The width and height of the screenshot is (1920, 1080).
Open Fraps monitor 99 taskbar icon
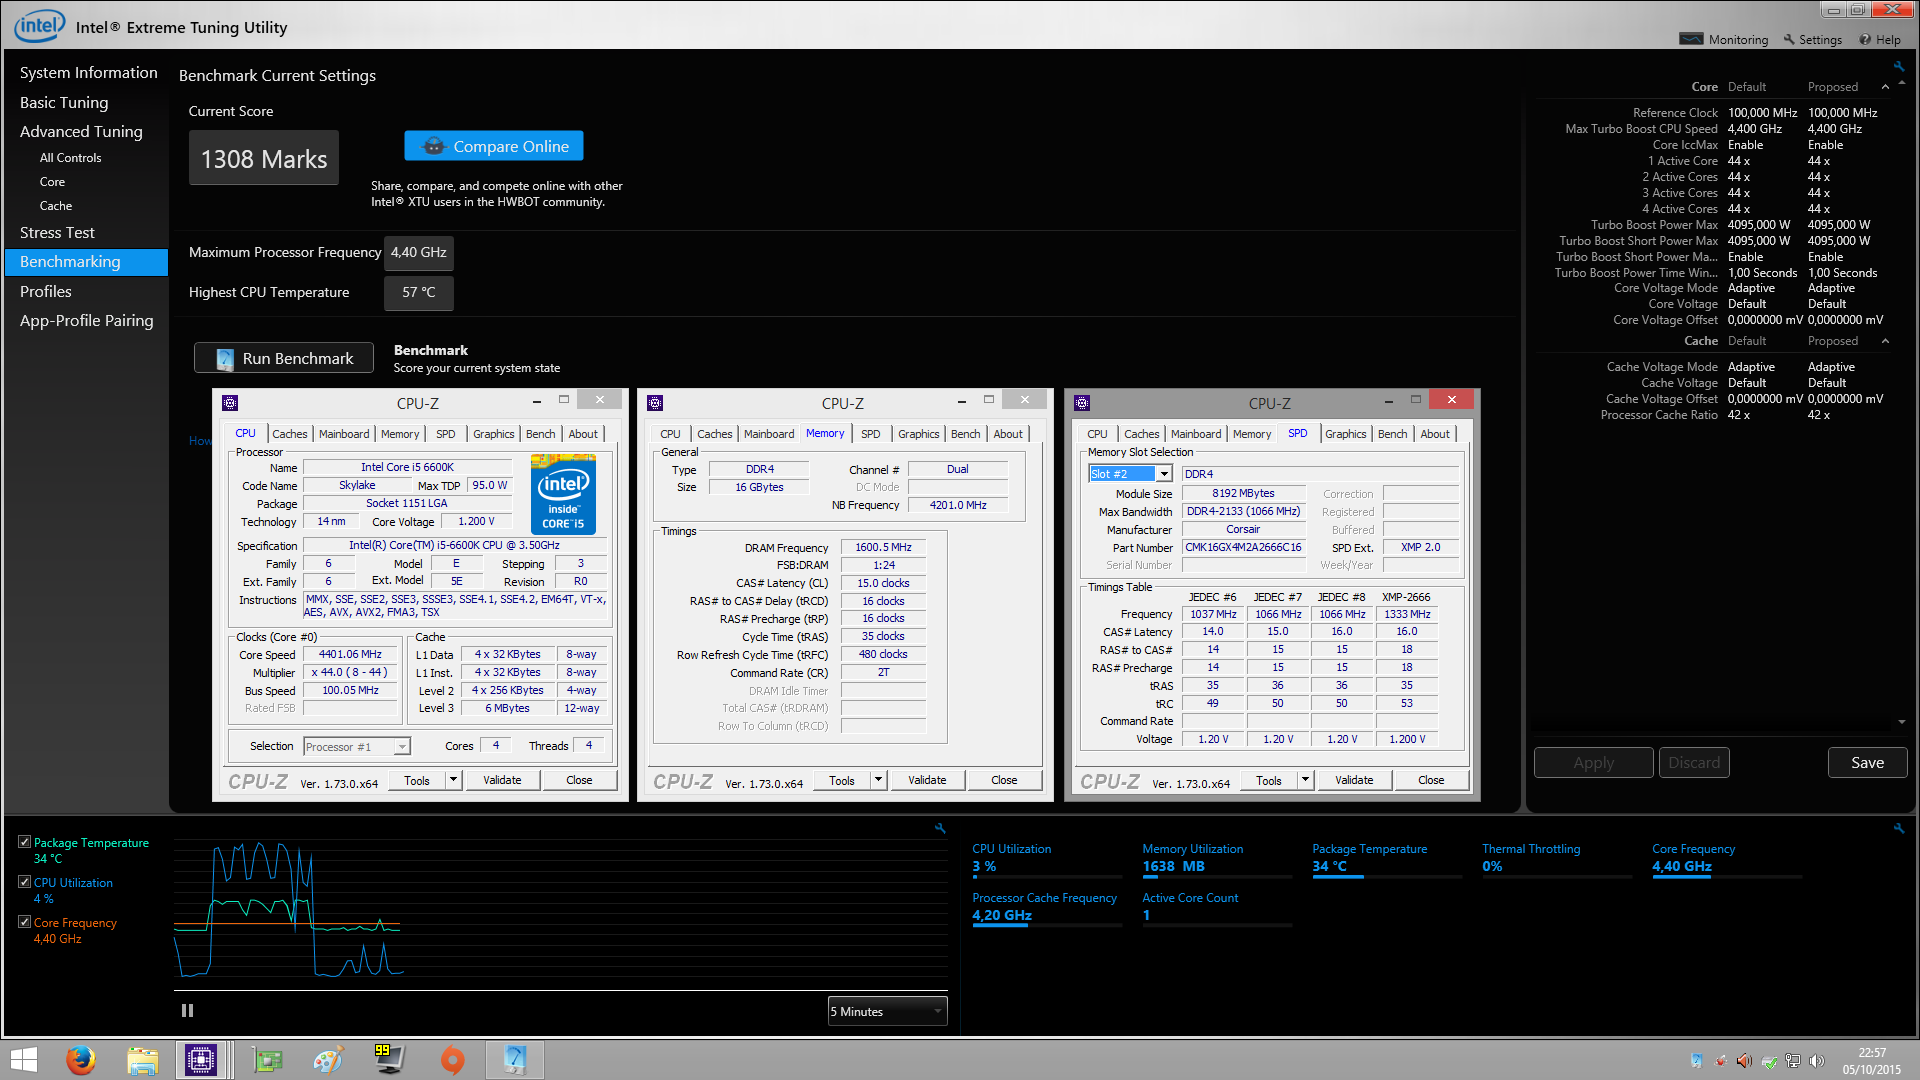tap(388, 1059)
